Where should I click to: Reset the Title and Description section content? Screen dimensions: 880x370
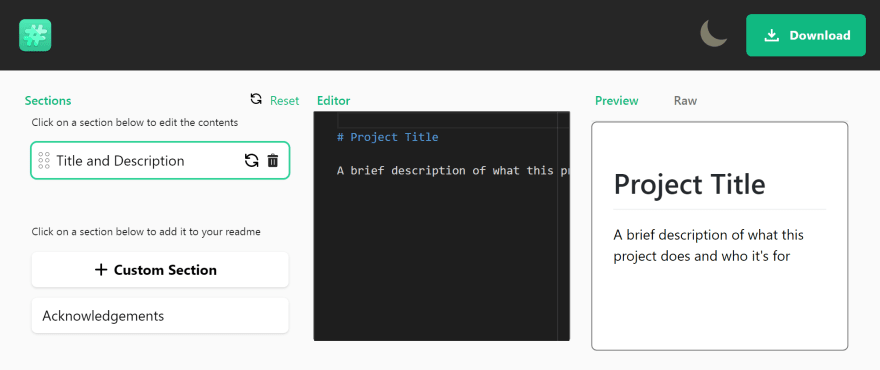(251, 161)
